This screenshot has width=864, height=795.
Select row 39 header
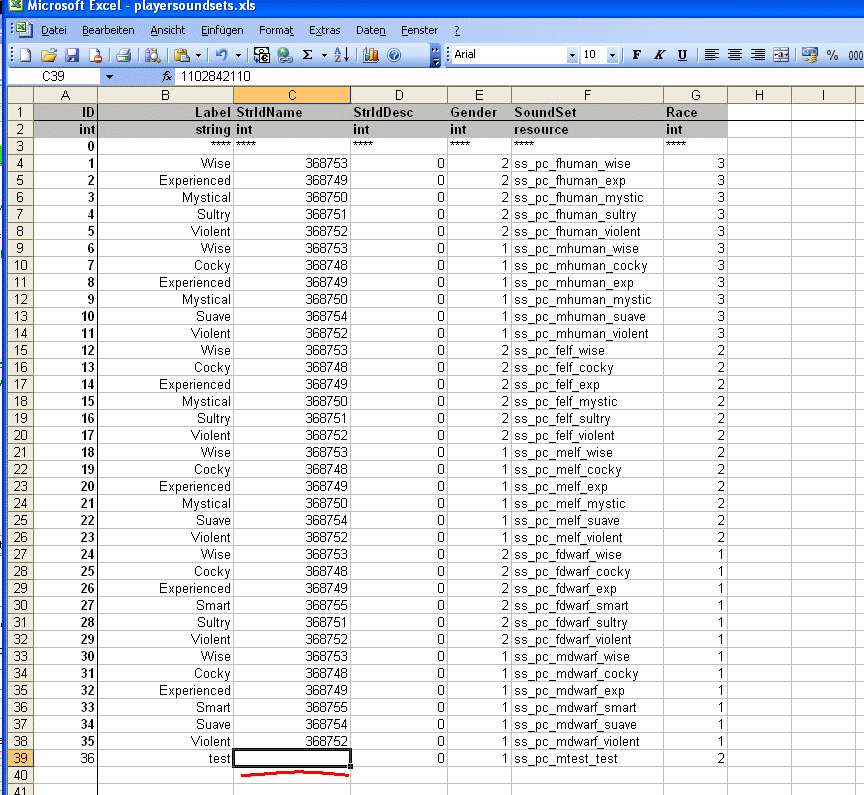tap(17, 758)
